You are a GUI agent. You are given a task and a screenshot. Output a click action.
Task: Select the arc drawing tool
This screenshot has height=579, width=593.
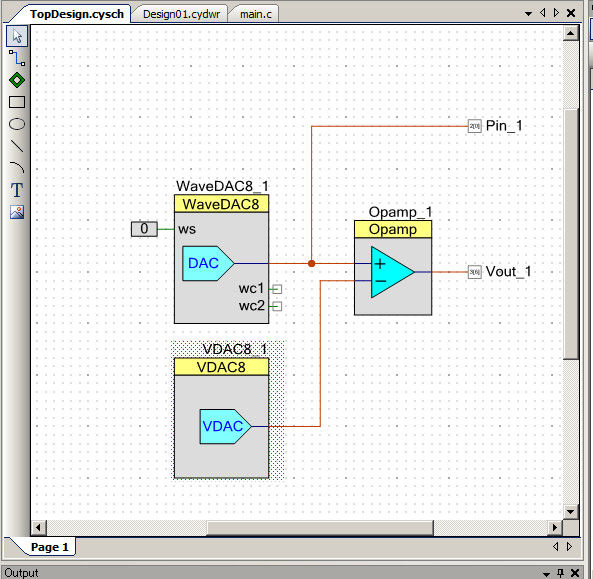pos(17,168)
